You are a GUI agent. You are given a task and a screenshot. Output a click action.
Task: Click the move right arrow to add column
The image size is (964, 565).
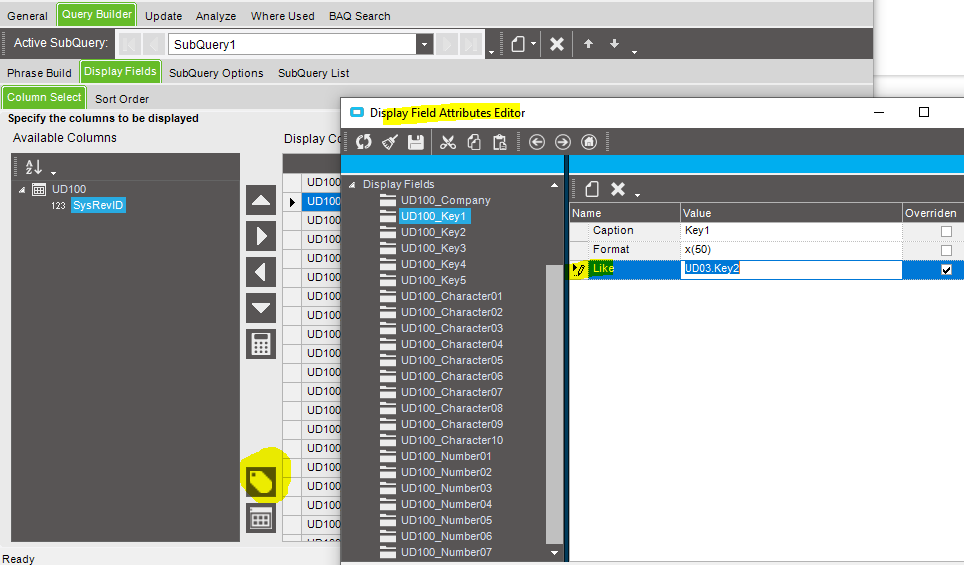pyautogui.click(x=261, y=236)
